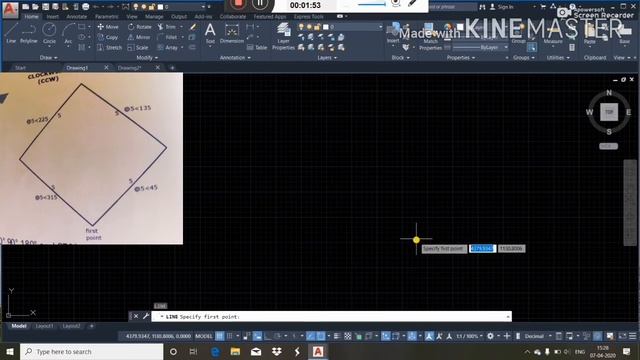Screen dimensions: 640x360
Task: Select the Dimension tool
Action: (232, 33)
